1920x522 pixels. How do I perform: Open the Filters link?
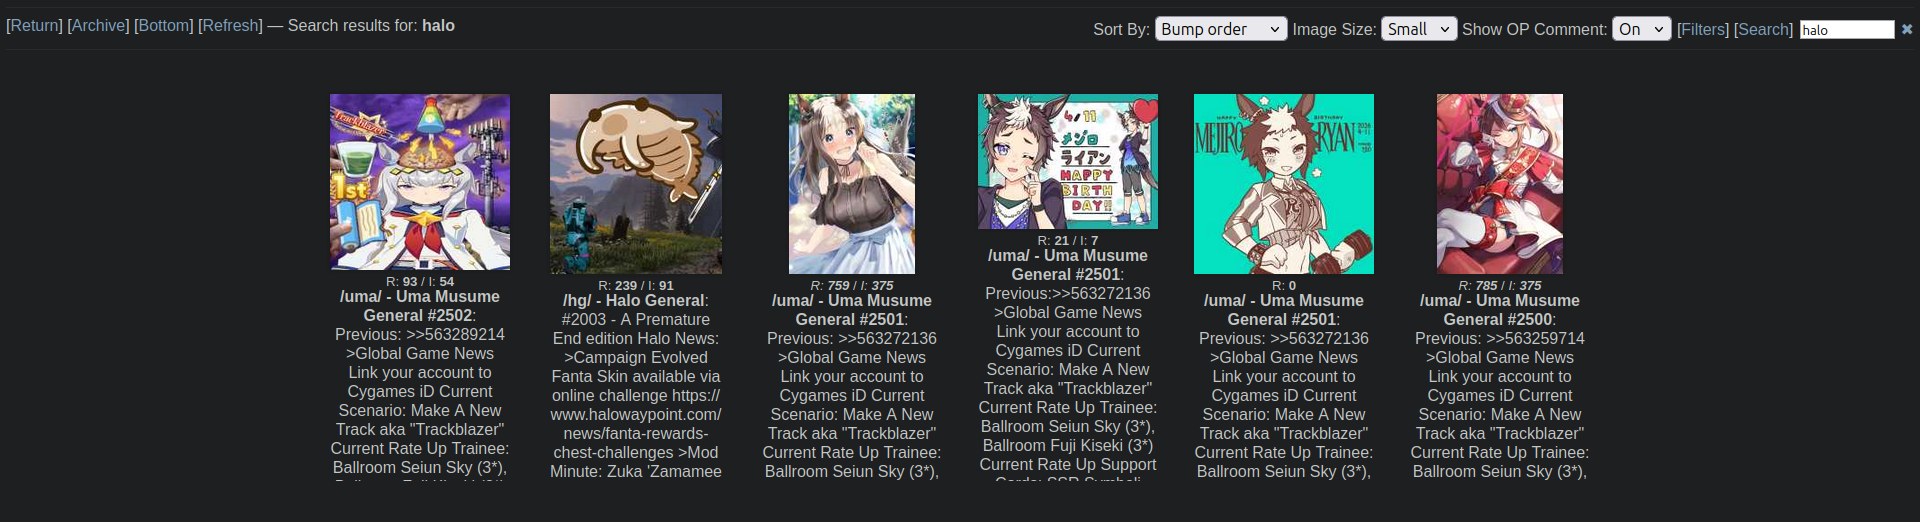pyautogui.click(x=1703, y=29)
